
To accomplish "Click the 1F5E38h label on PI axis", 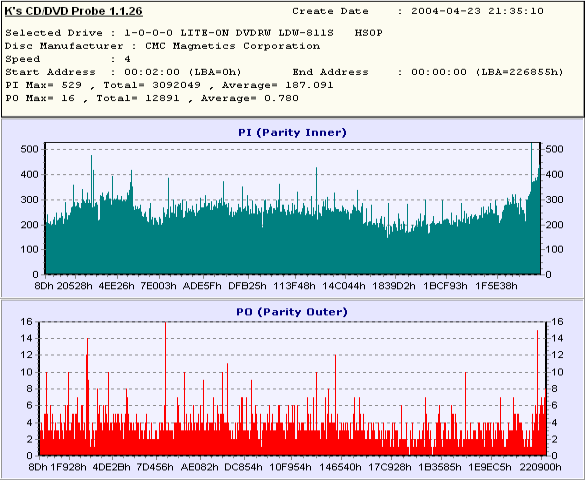I will click(x=496, y=286).
